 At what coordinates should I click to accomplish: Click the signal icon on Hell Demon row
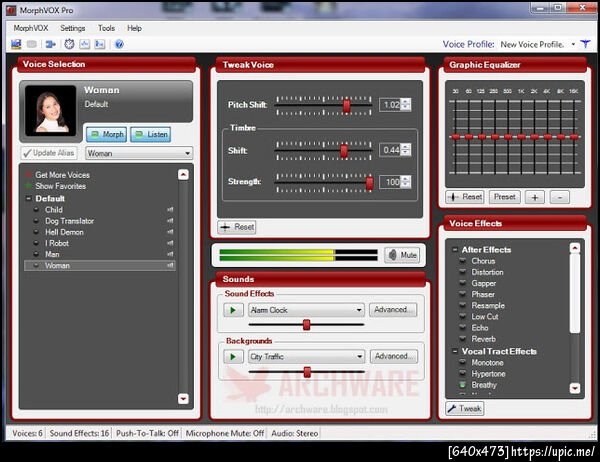[170, 232]
